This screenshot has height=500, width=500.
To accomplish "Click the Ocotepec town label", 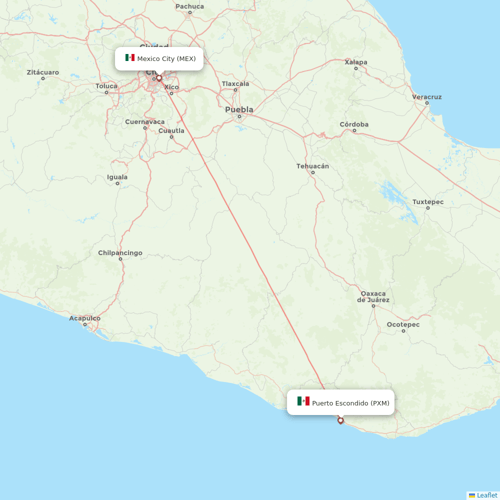I will click(x=403, y=325).
